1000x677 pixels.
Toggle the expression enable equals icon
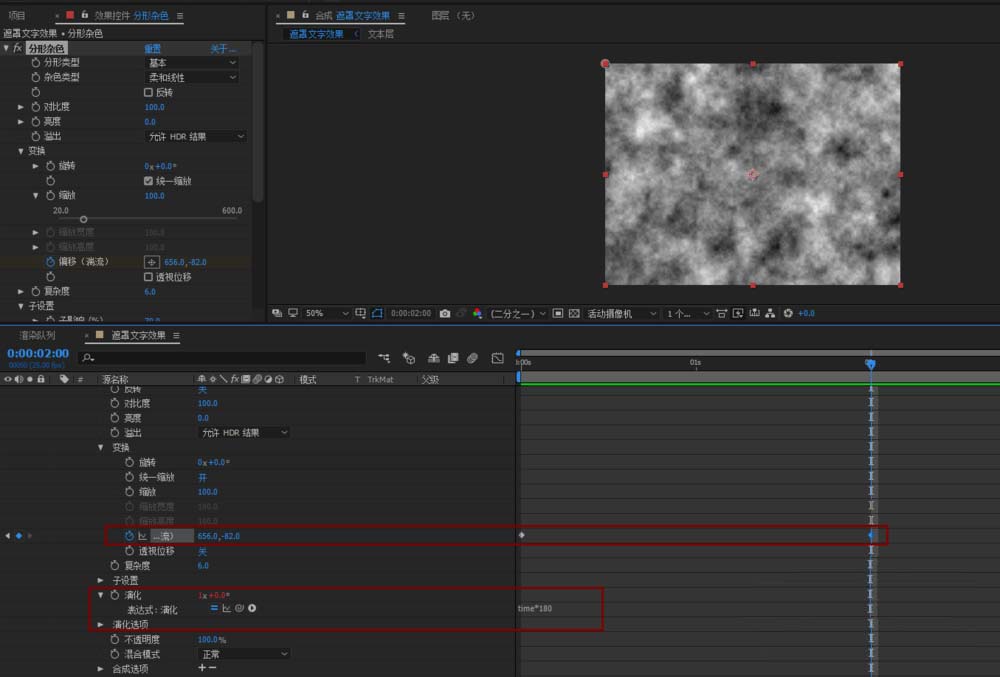(214, 608)
